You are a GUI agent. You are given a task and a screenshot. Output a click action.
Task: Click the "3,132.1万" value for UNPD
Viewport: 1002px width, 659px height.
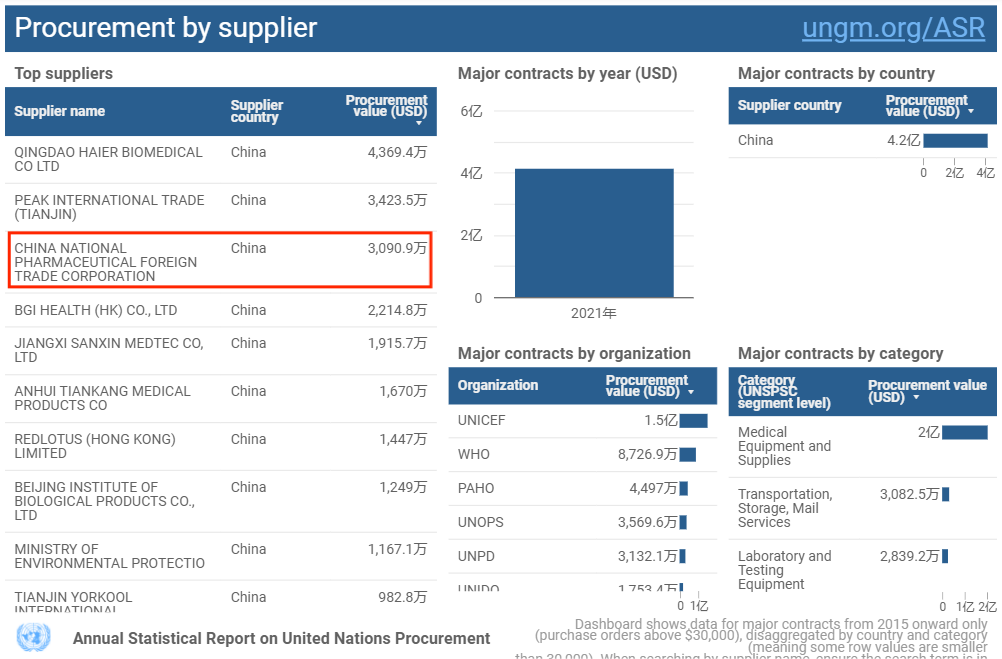pos(647,556)
